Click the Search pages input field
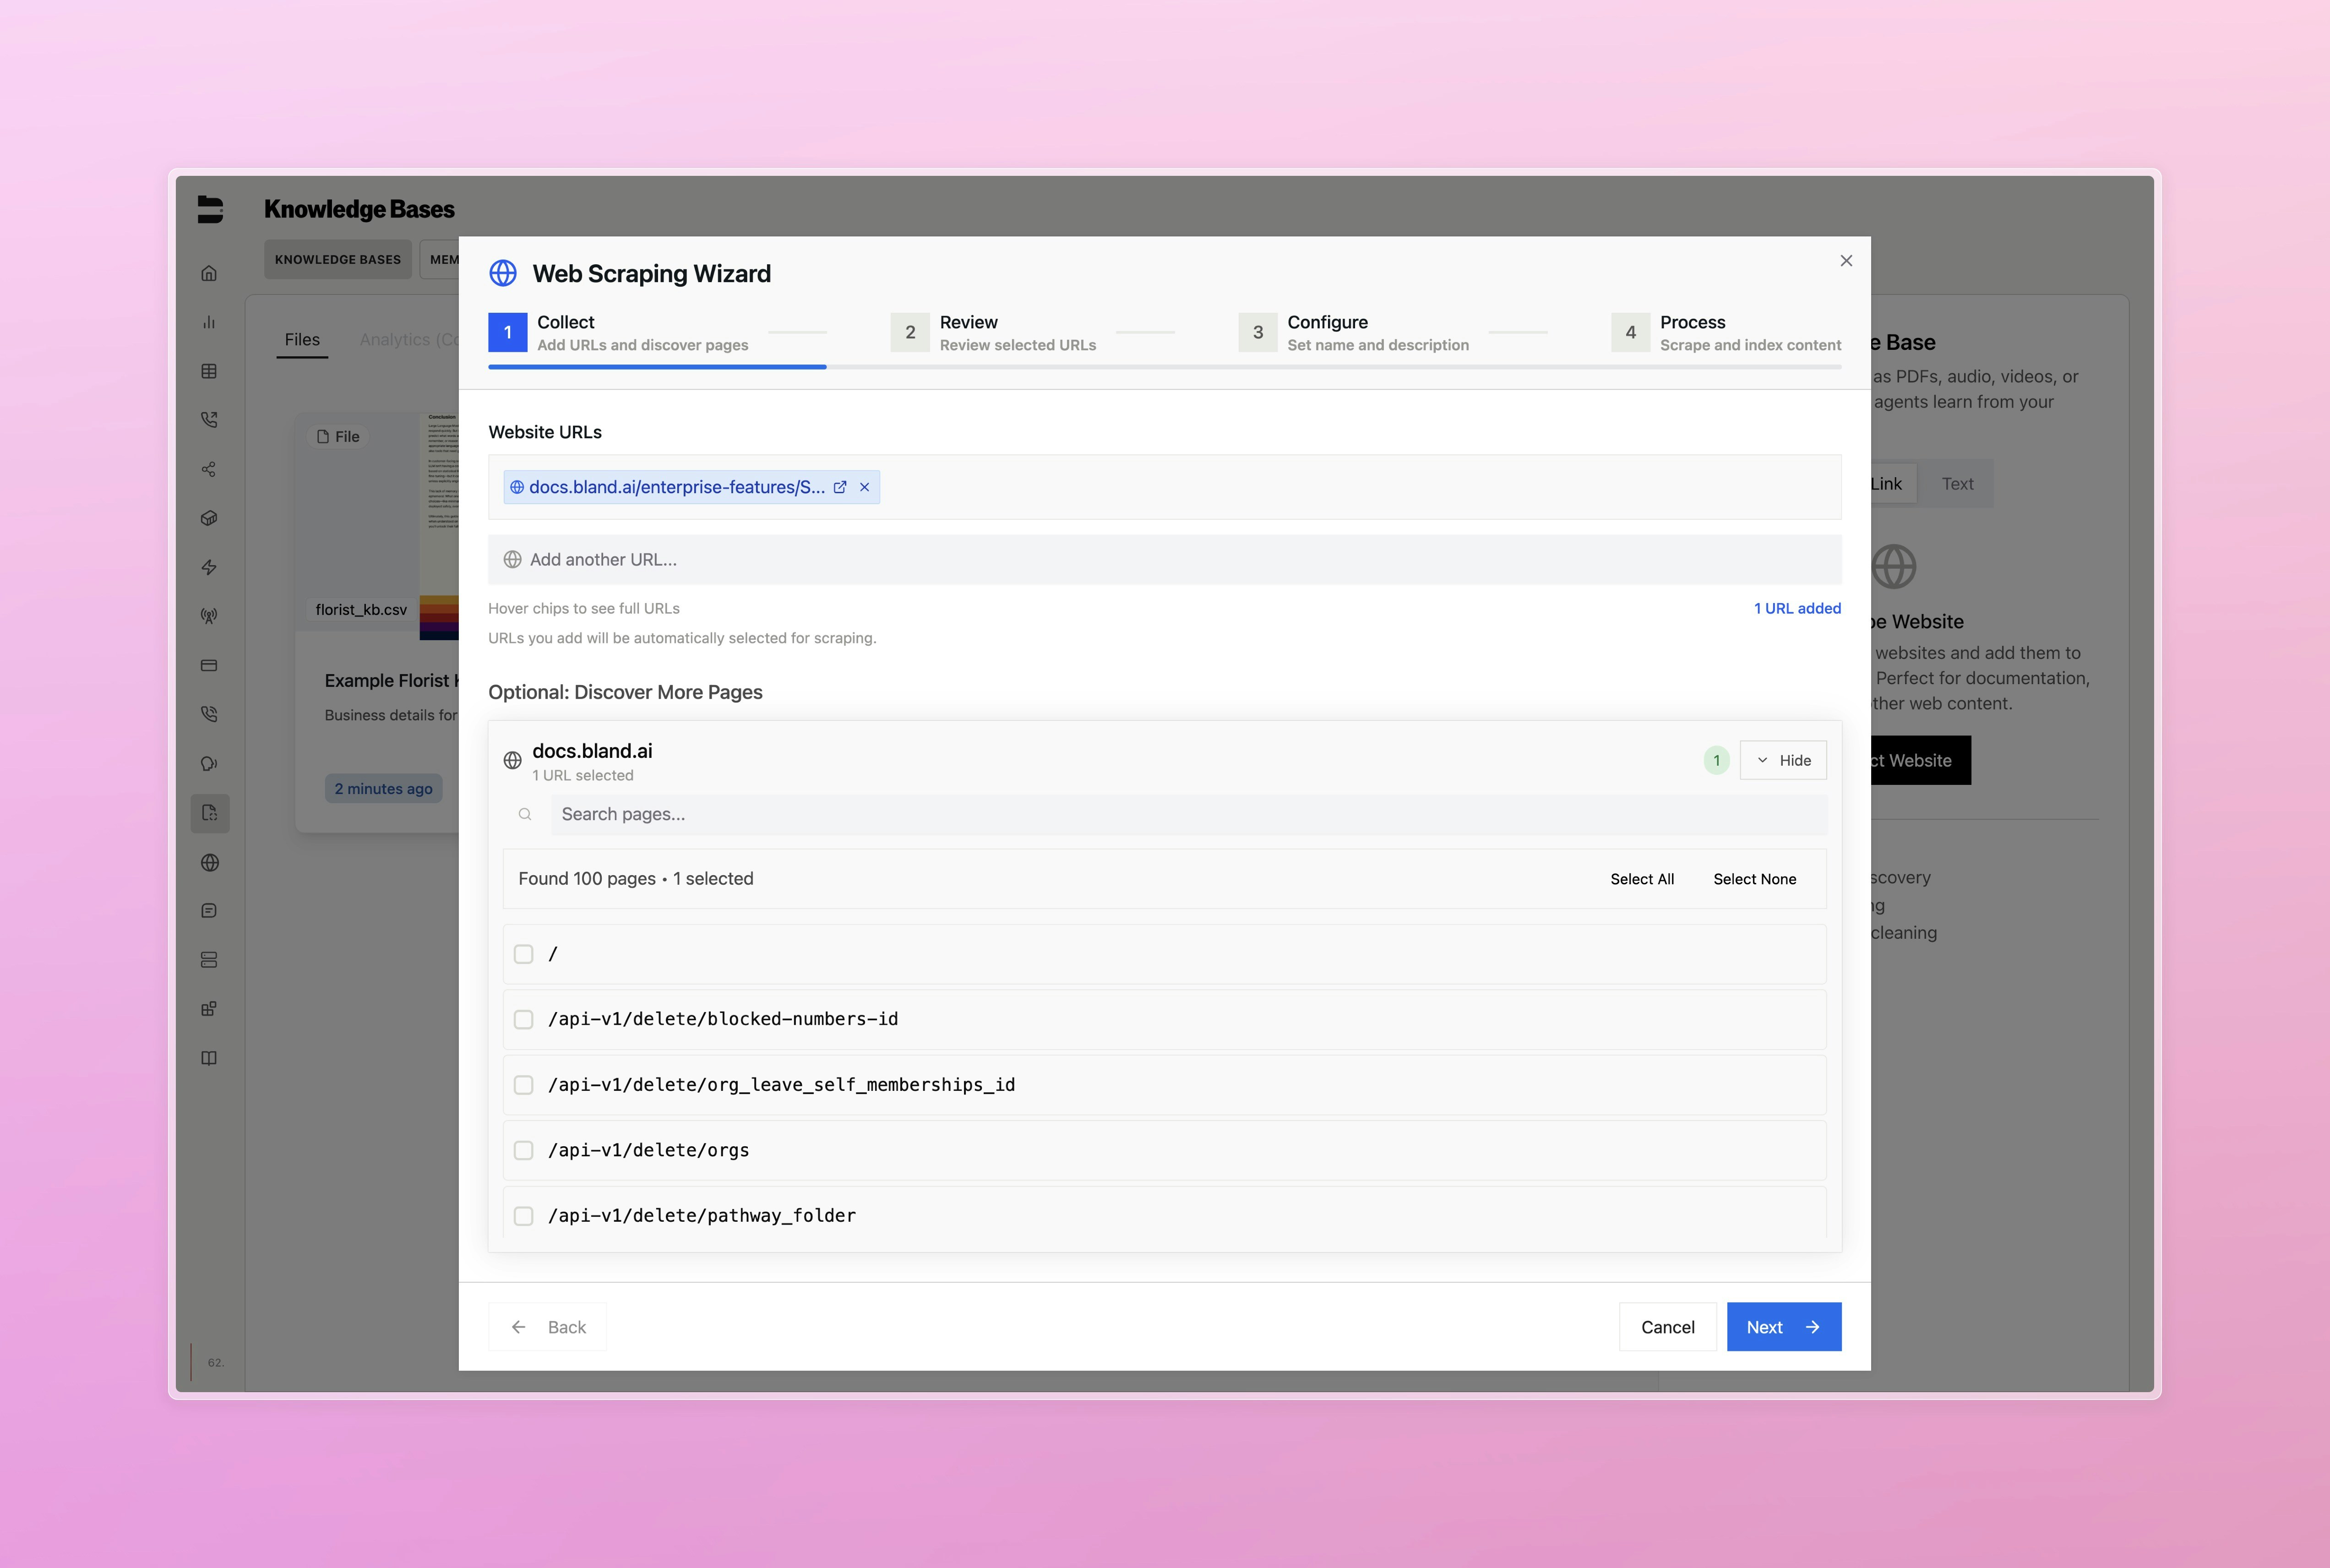The height and width of the screenshot is (1568, 2330). click(x=1187, y=814)
